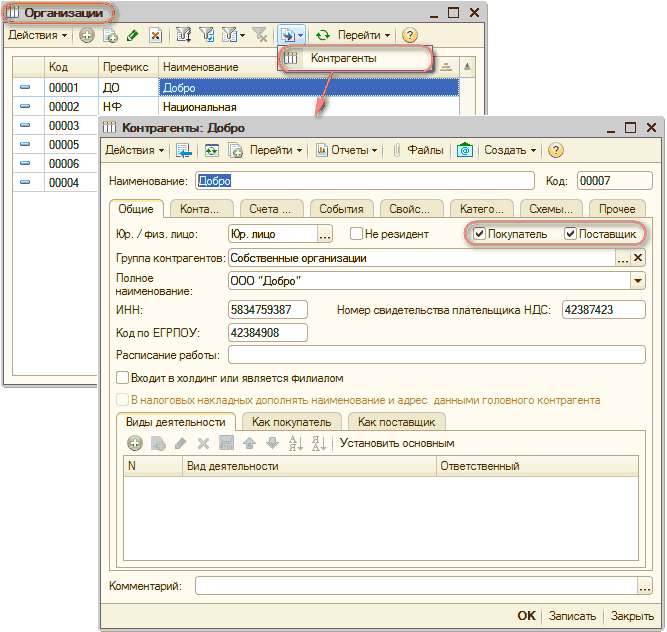Click the ИНН input field
667x632 pixels.
click(x=274, y=309)
